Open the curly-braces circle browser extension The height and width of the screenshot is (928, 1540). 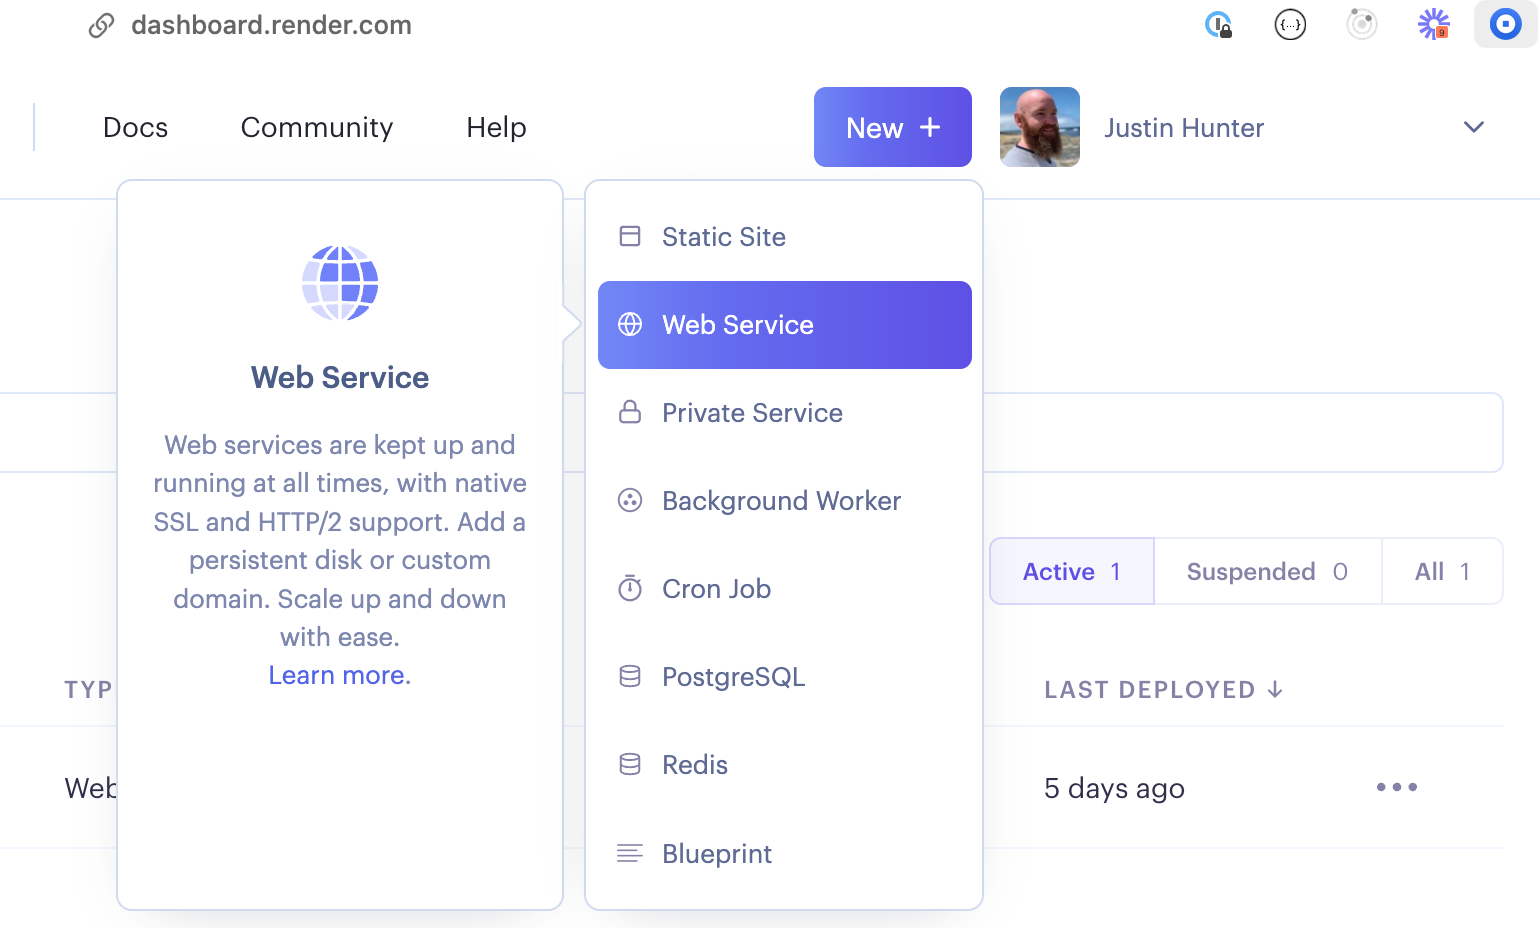[x=1290, y=24]
